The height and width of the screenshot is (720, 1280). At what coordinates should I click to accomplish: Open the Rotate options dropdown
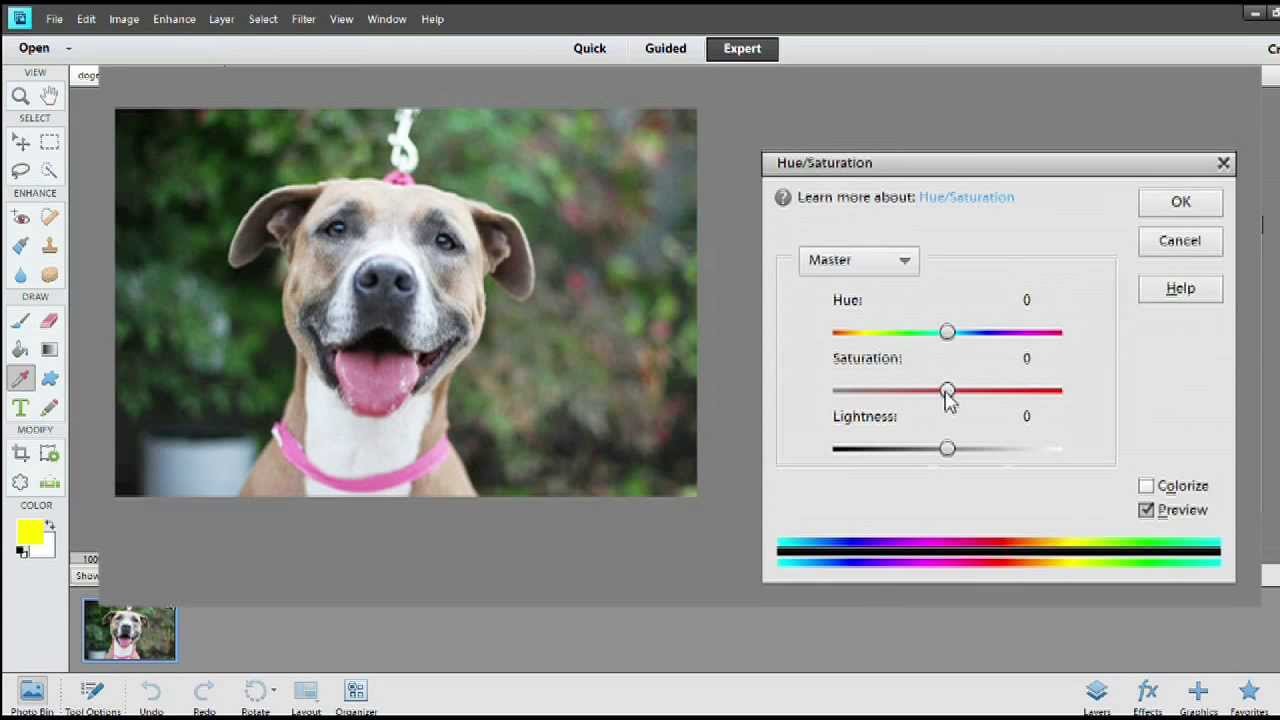click(275, 690)
